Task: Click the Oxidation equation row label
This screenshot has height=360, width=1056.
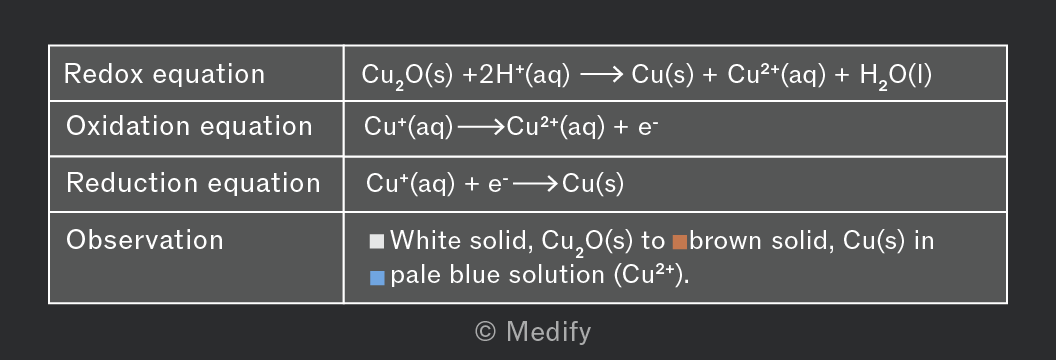Action: click(189, 127)
